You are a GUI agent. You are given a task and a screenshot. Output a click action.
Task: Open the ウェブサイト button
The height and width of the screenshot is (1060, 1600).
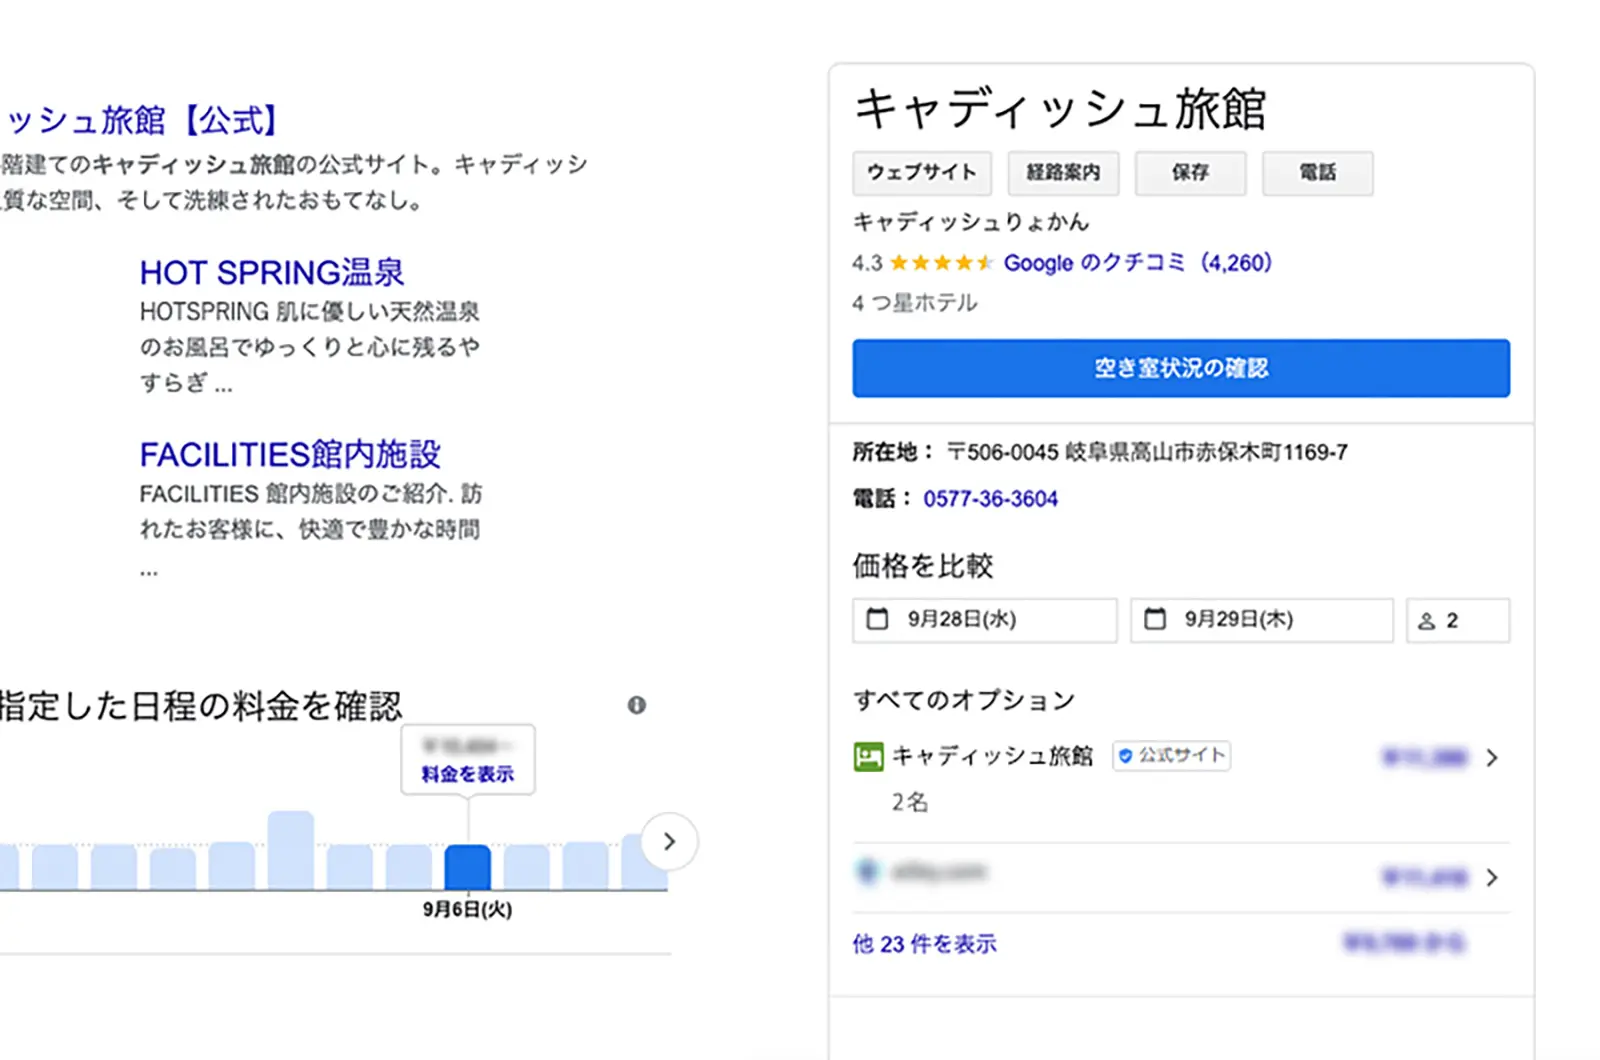(x=921, y=173)
